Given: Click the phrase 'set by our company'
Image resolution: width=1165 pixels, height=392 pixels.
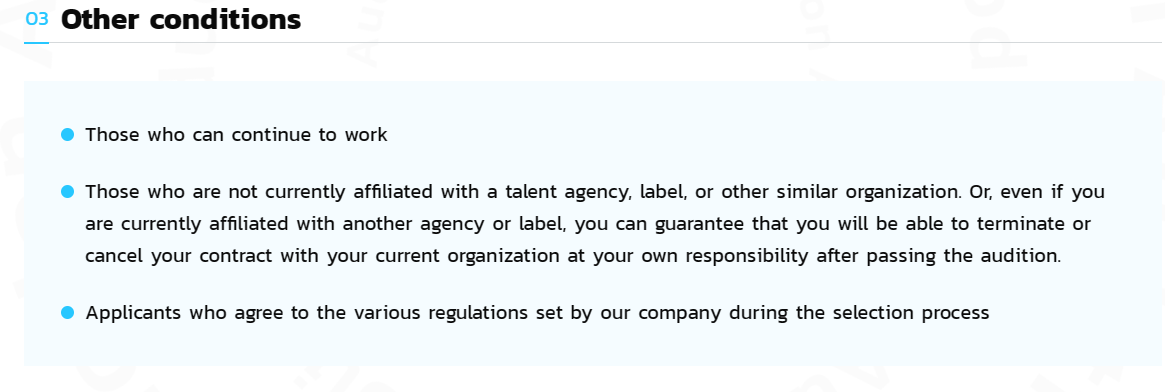Looking at the screenshot, I should tap(628, 313).
